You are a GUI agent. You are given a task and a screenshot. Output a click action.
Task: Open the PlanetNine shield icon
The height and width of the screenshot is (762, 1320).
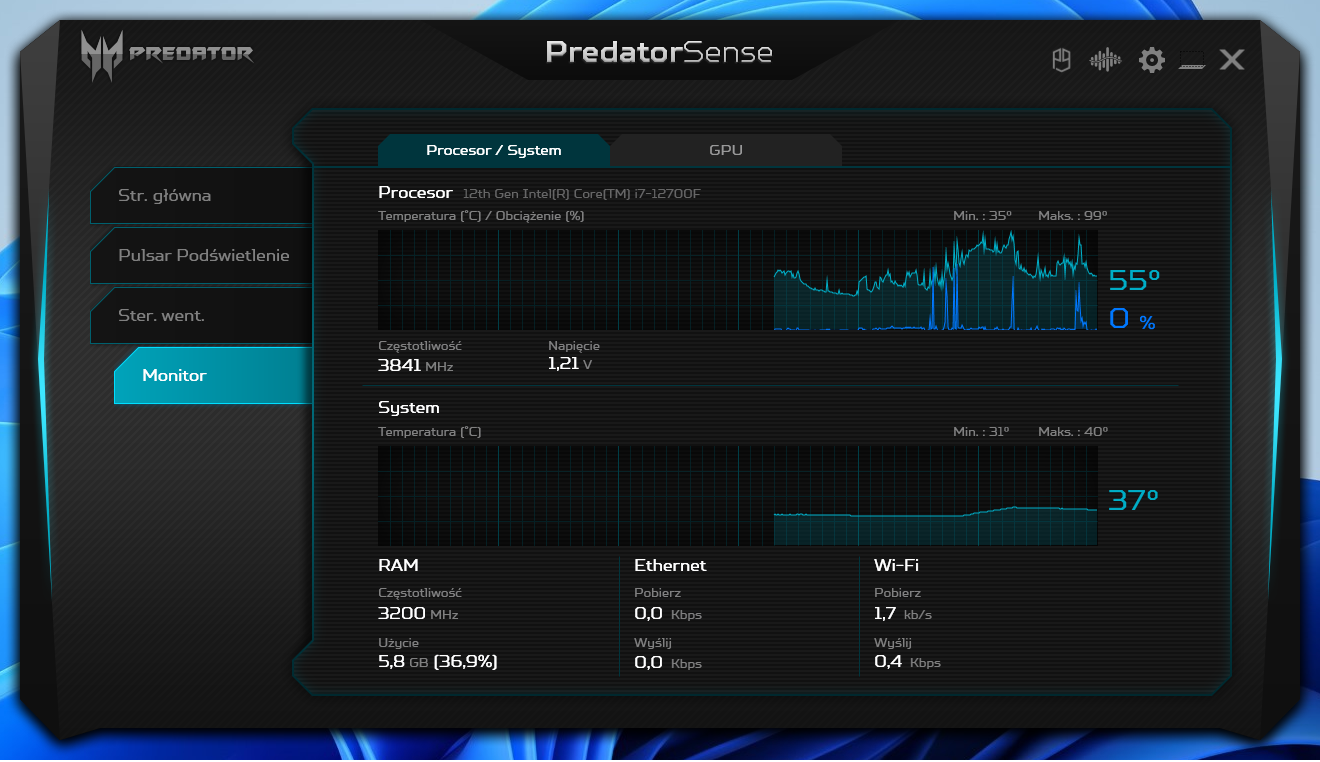[1061, 60]
